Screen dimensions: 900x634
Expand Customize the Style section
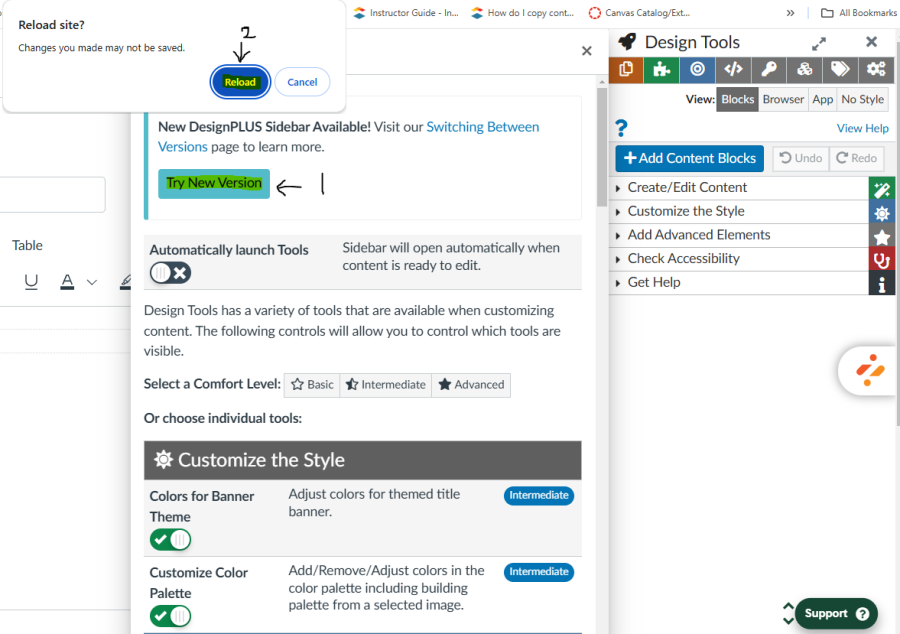pos(739,211)
